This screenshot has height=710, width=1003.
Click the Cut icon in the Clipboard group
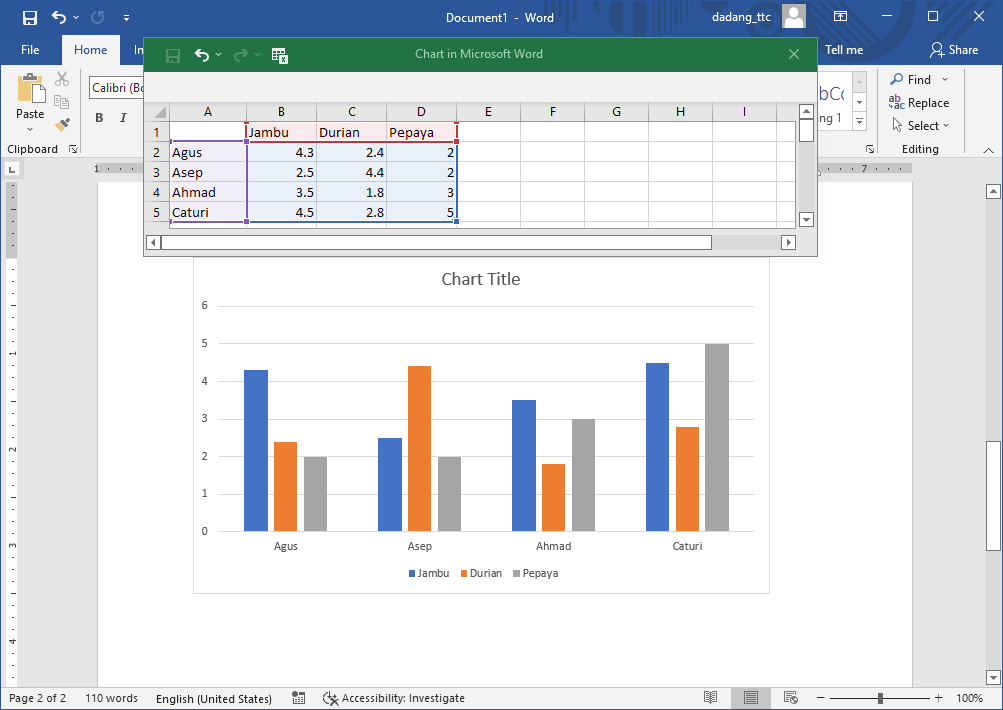[61, 79]
